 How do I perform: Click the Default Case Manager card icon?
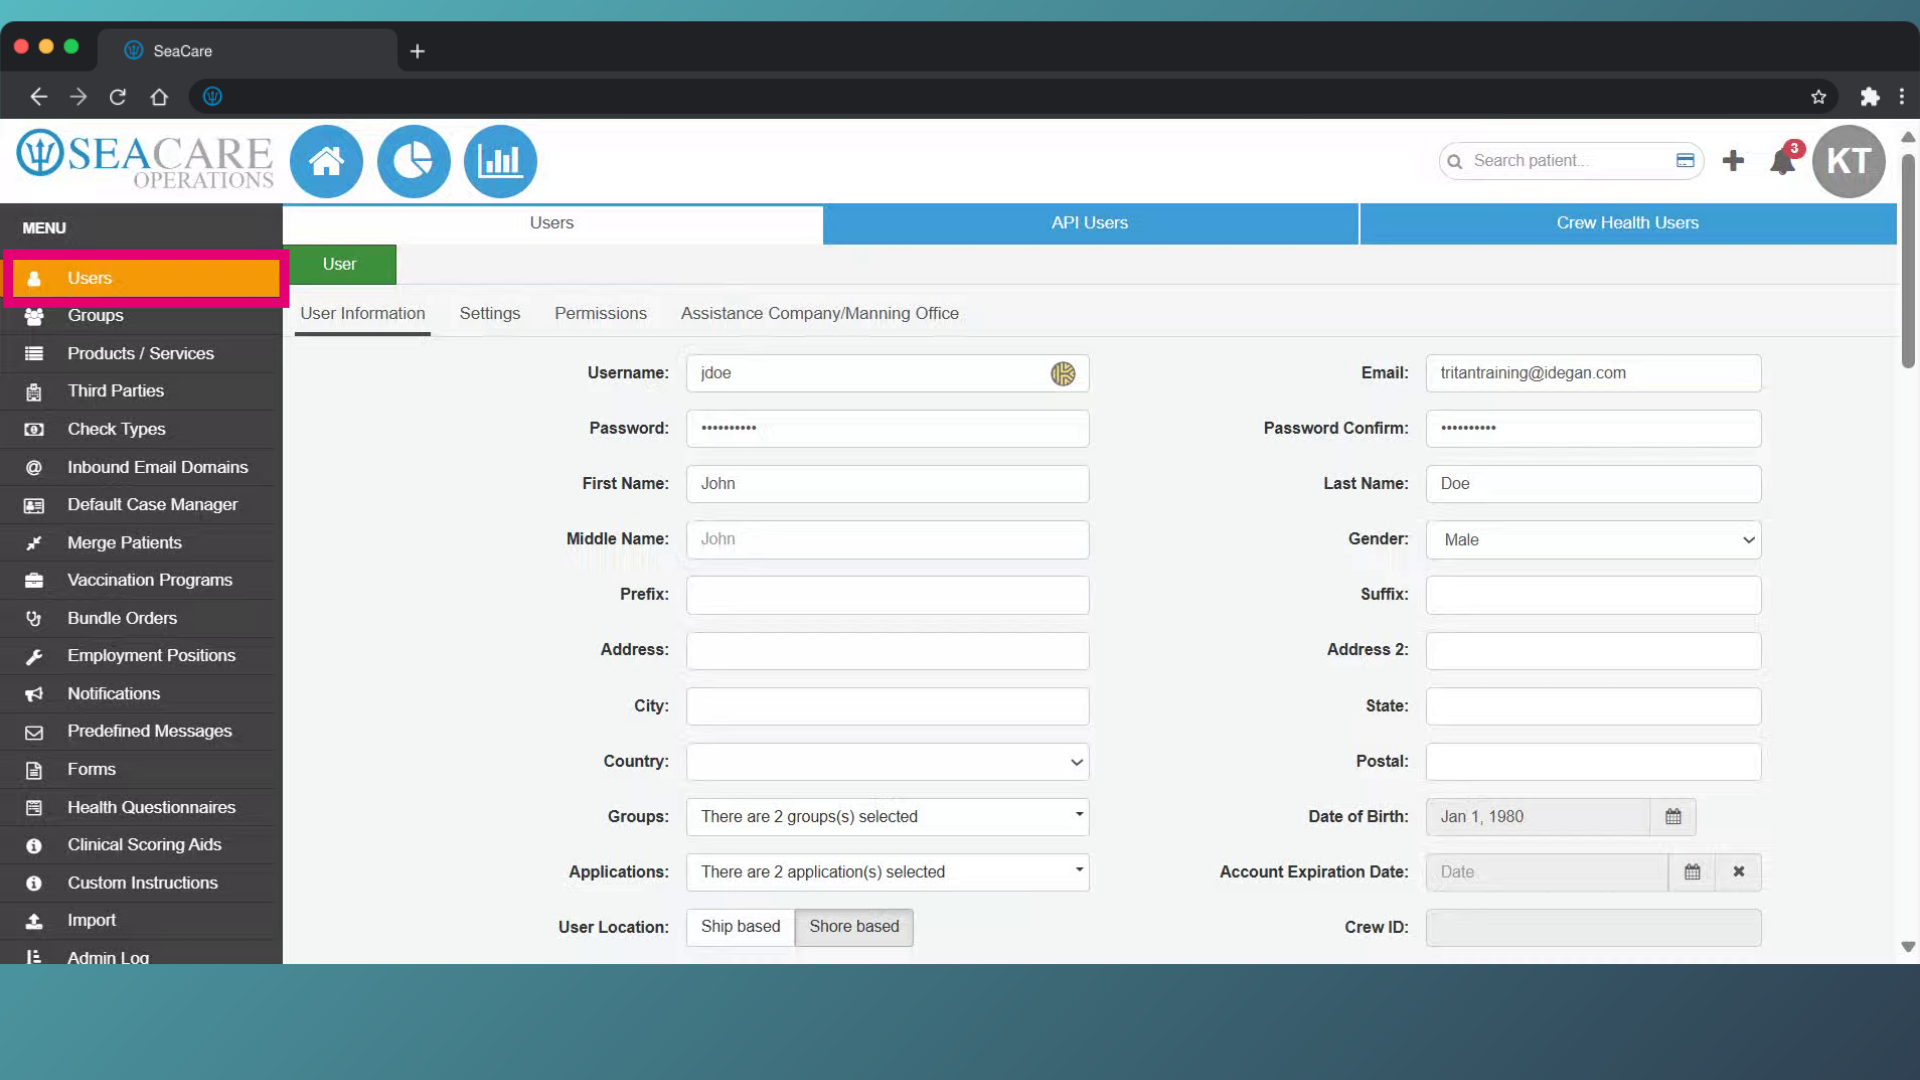(34, 506)
